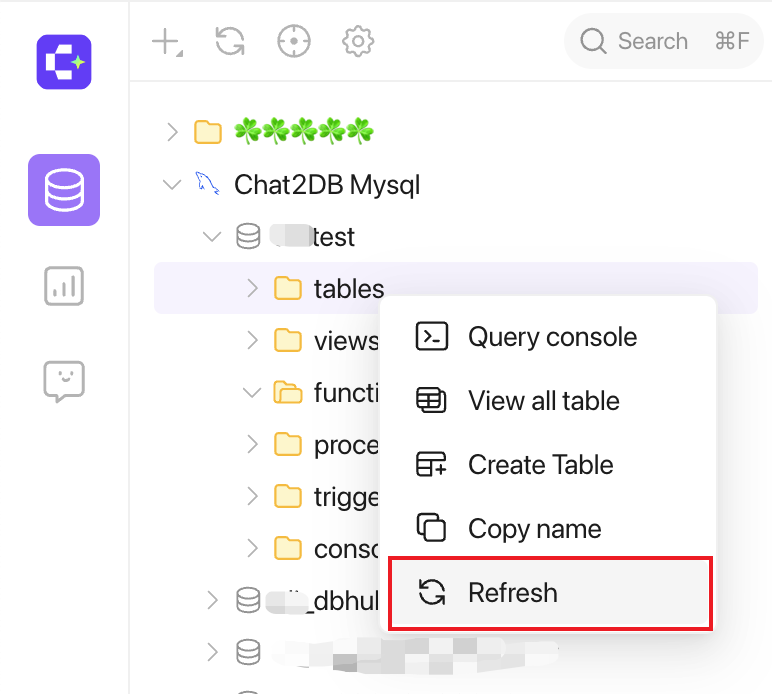Viewport: 772px width, 694px height.
Task: Select the Chat2DB Mysql tree label
Action: 327,185
